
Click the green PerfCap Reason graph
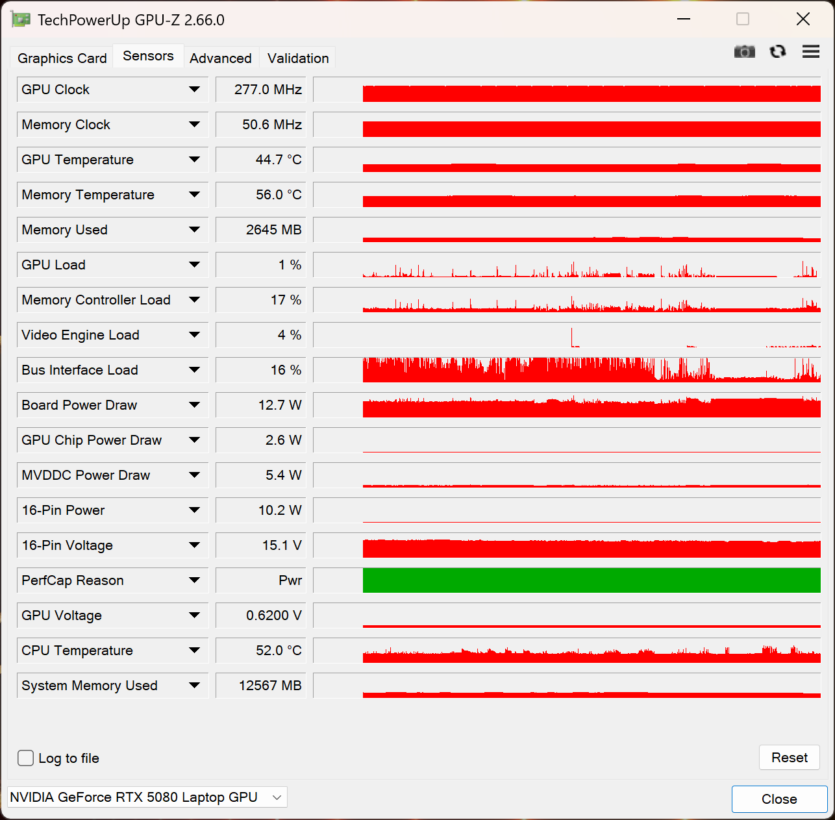567,580
